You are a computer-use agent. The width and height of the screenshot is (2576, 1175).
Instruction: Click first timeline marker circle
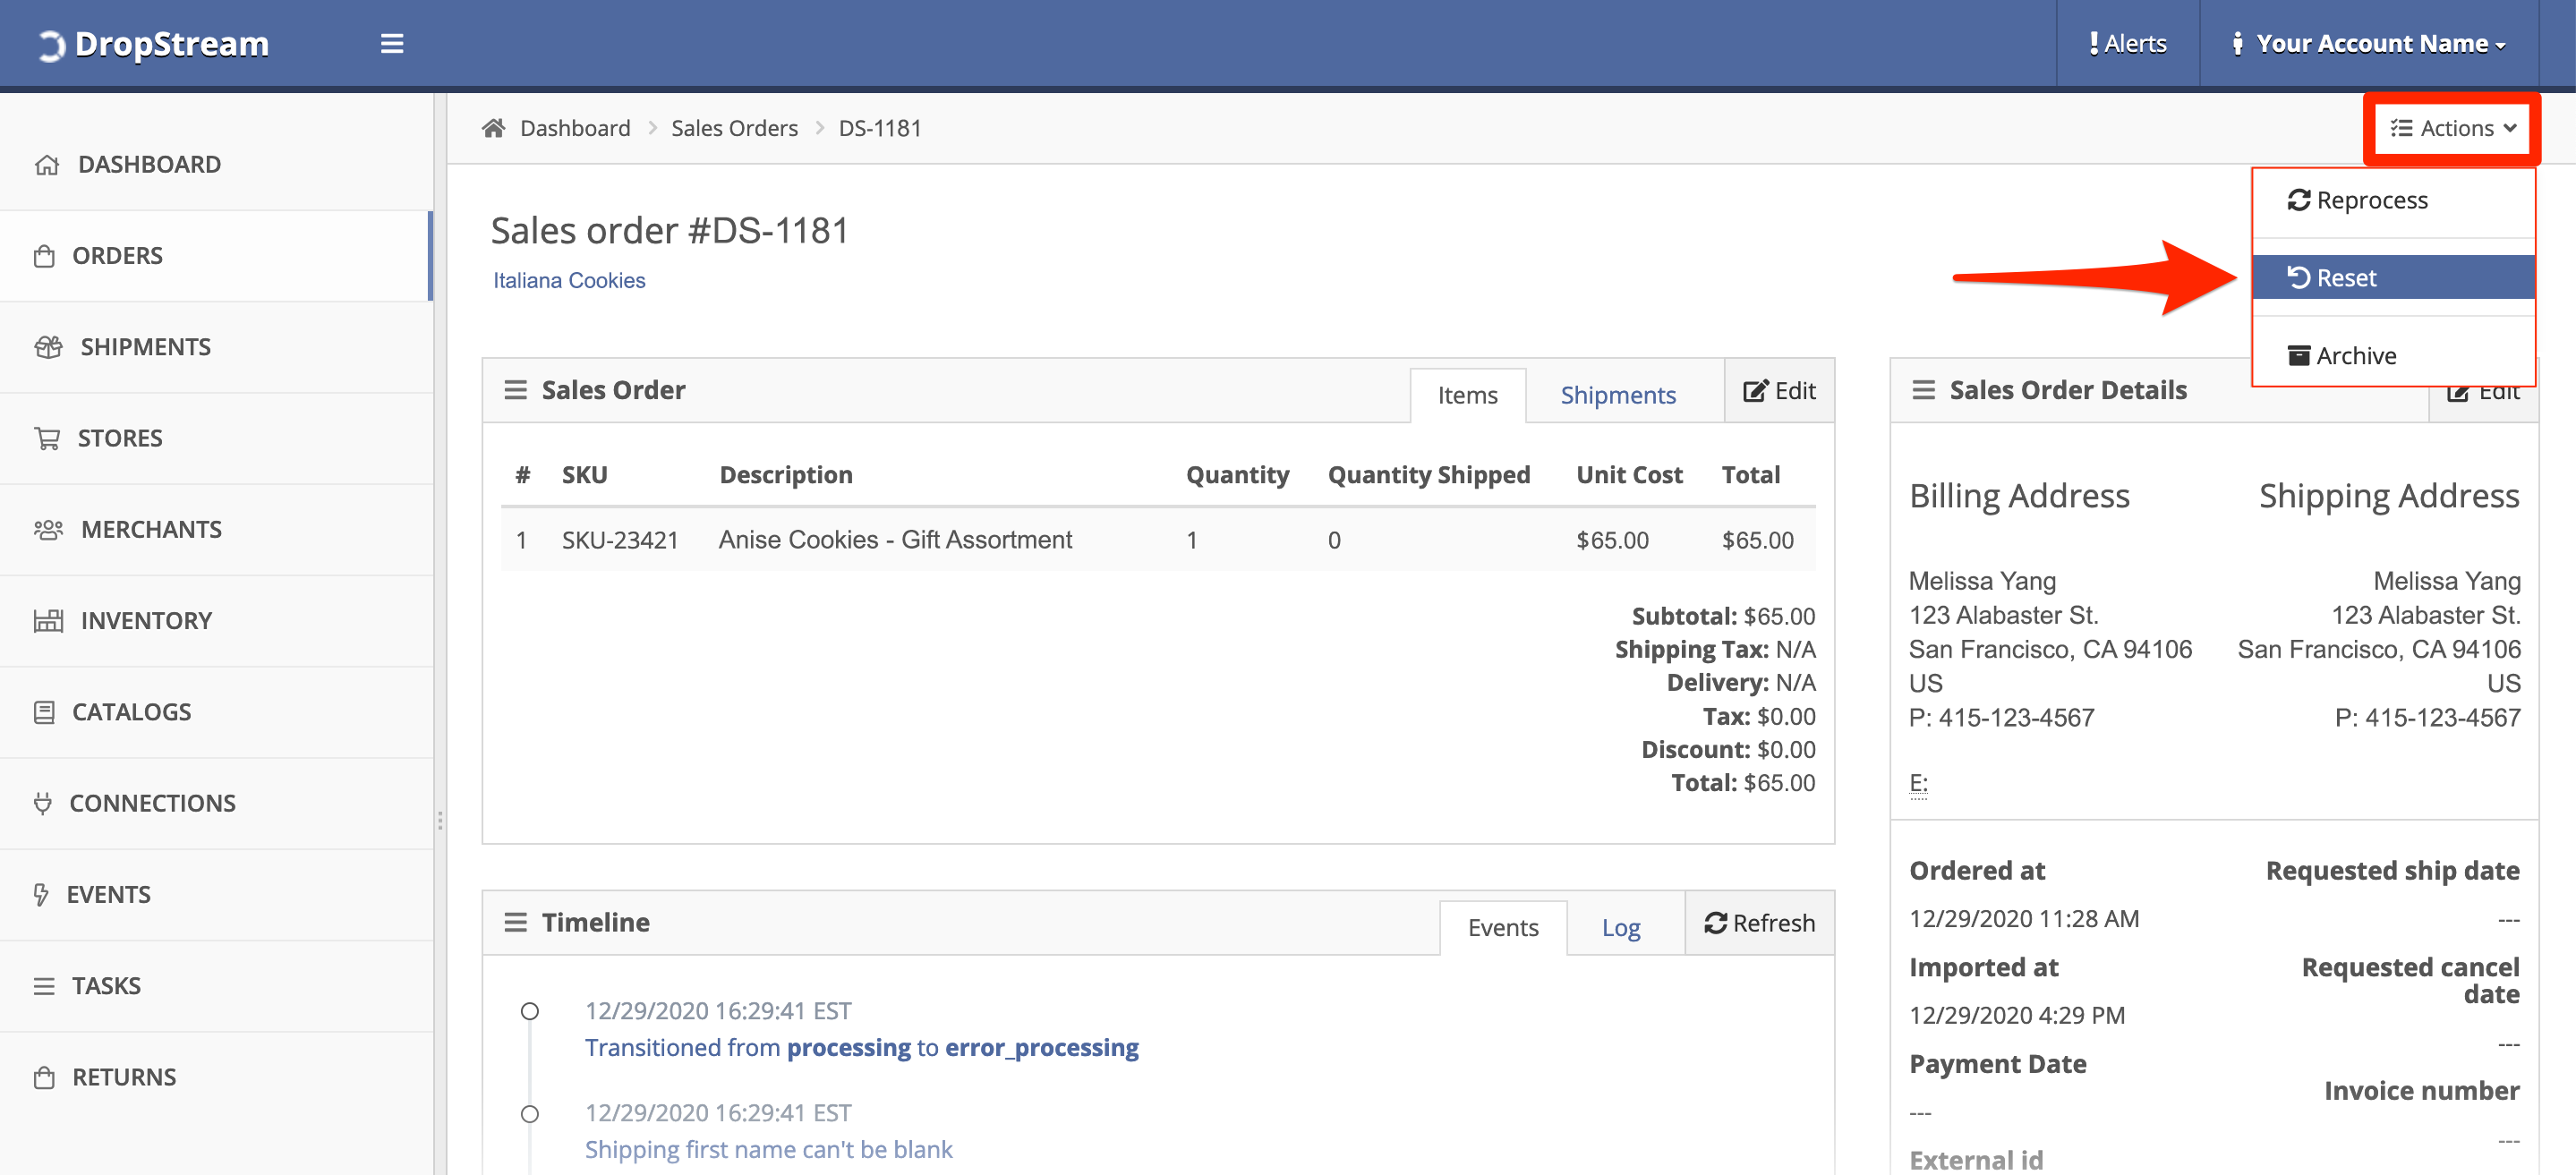[530, 1011]
